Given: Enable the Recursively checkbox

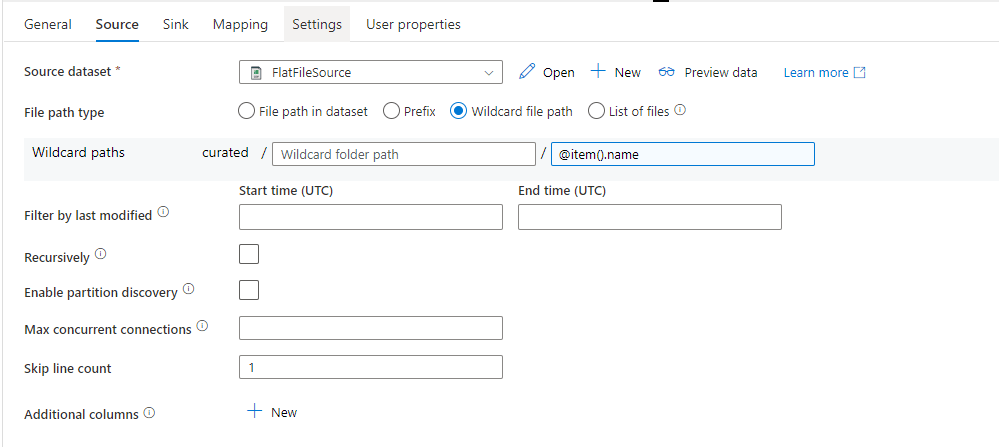Looking at the screenshot, I should click(x=249, y=254).
